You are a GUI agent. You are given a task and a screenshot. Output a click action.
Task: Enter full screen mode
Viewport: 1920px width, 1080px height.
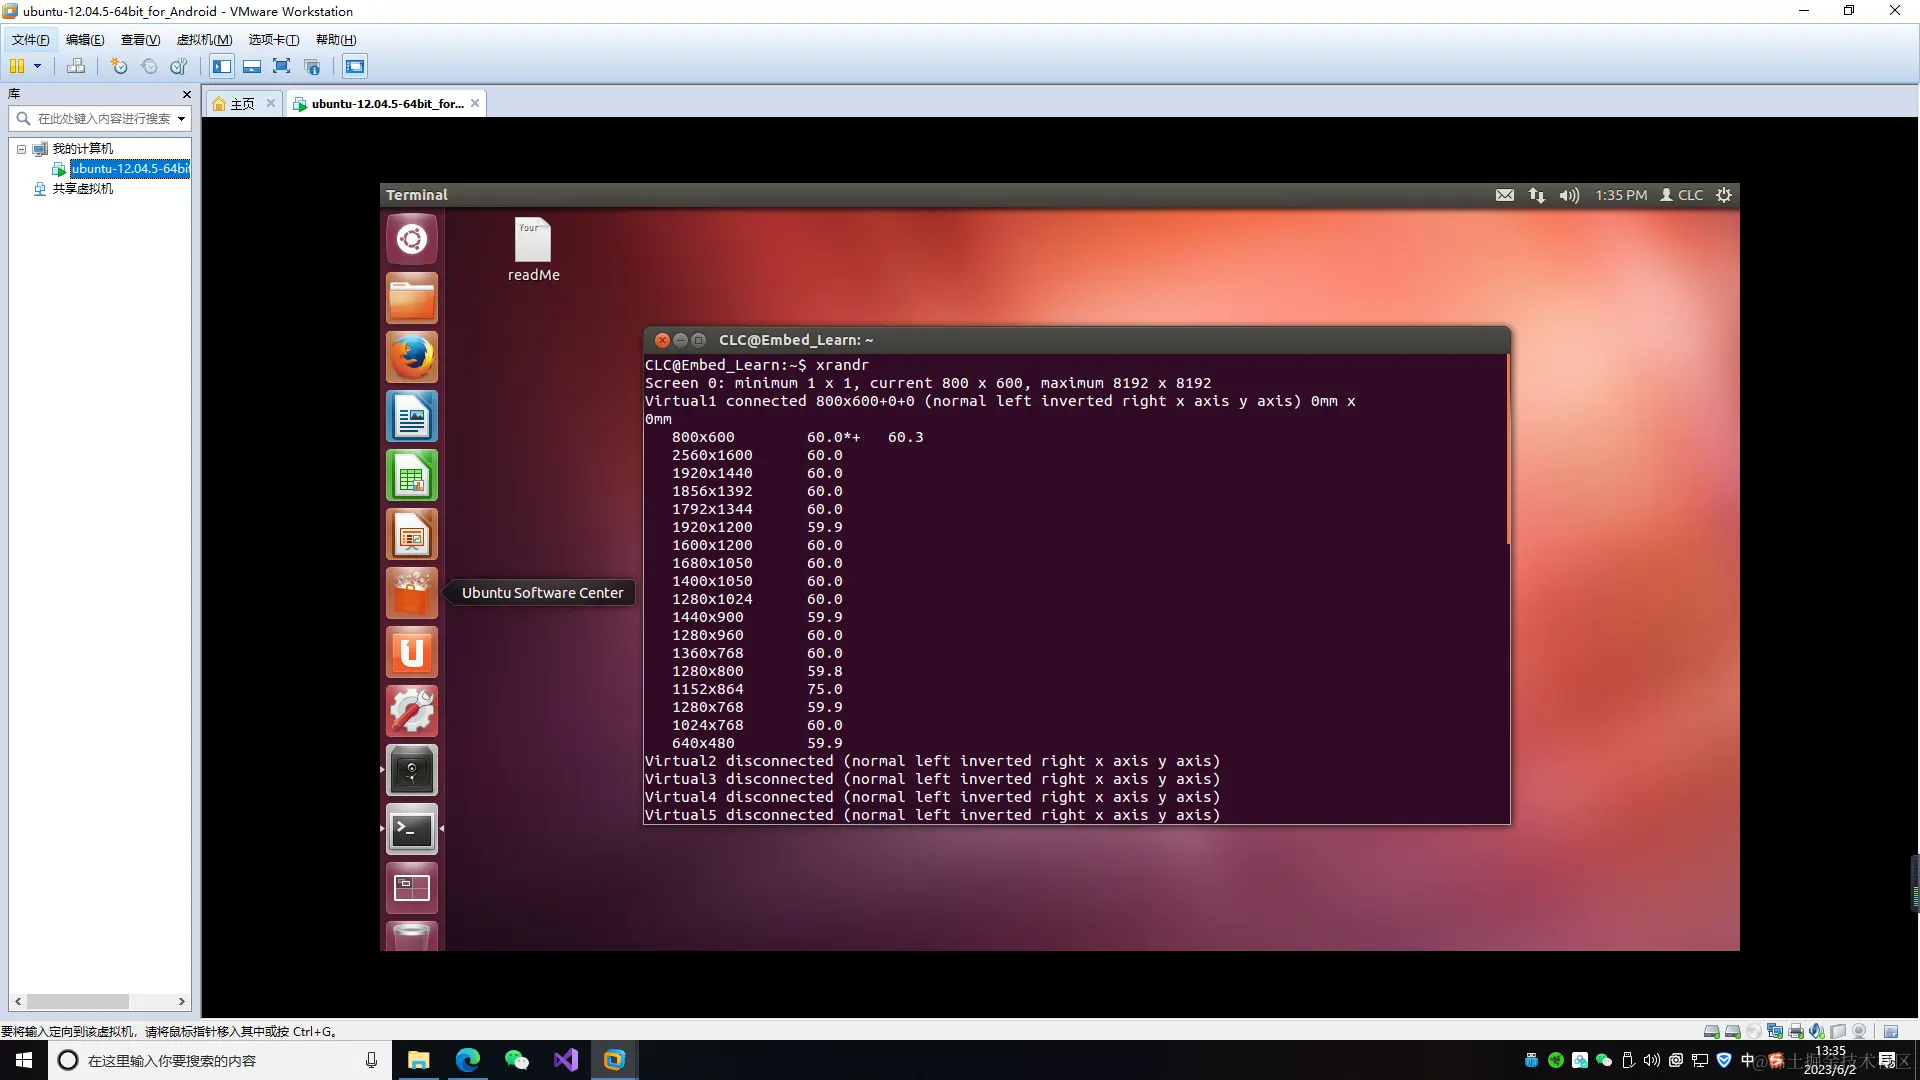tap(281, 66)
